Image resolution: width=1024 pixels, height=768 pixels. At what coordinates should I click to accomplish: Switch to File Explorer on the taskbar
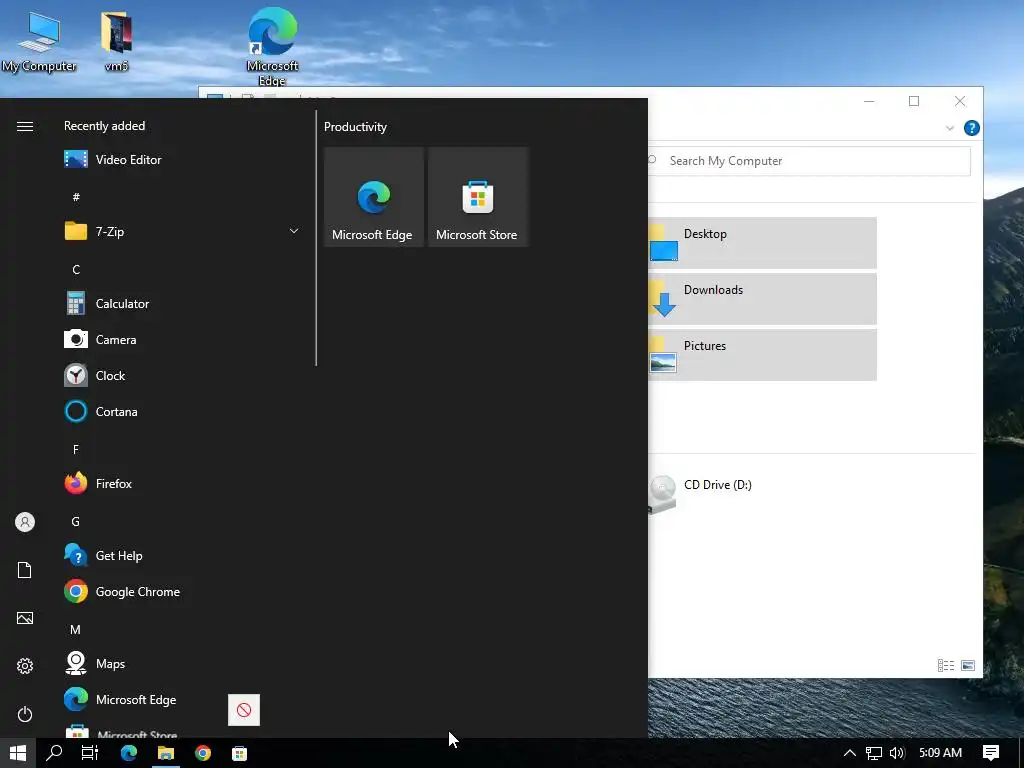click(166, 753)
